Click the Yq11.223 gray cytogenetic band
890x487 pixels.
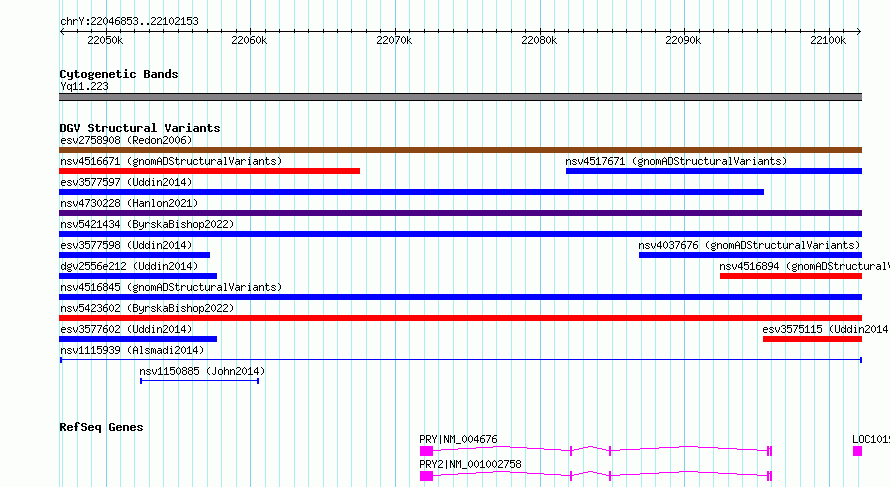pyautogui.click(x=460, y=97)
